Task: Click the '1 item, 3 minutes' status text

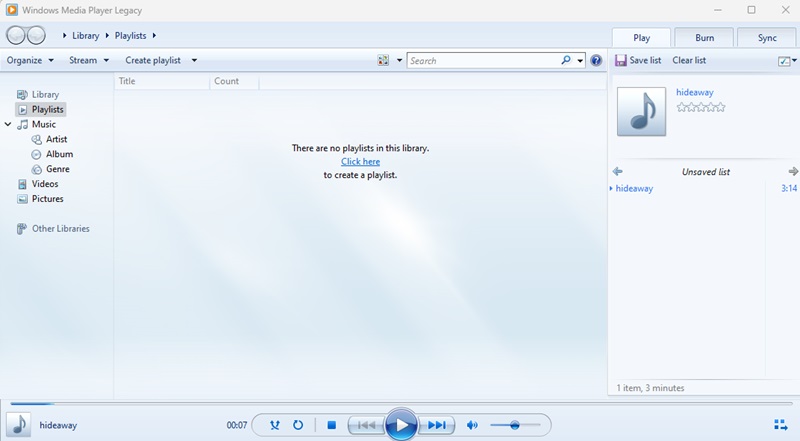Action: (650, 388)
